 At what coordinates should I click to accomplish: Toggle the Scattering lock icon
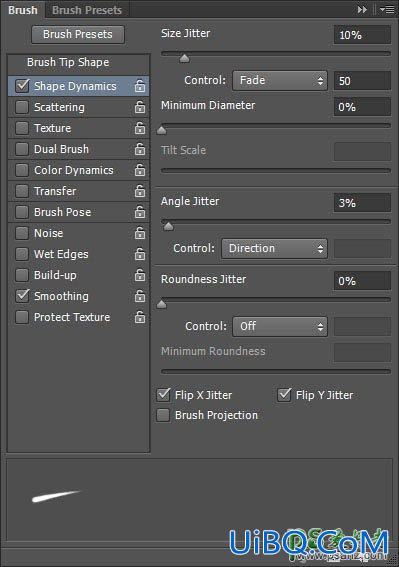coord(140,107)
